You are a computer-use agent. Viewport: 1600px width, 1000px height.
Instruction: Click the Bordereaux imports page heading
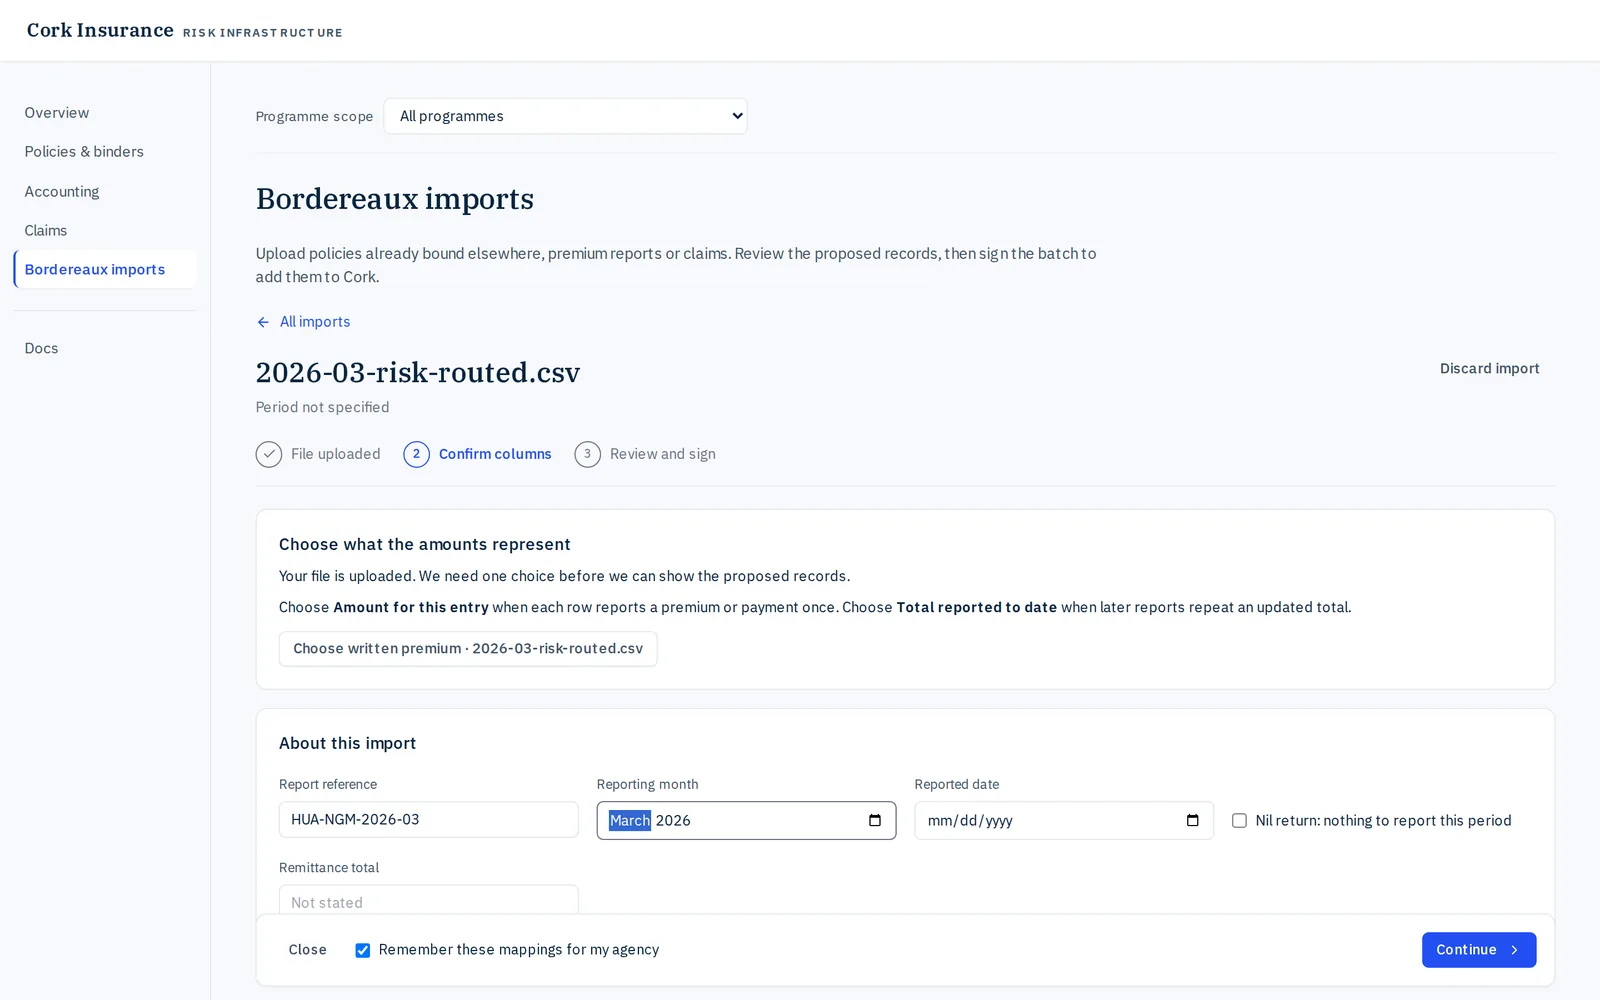coord(395,199)
